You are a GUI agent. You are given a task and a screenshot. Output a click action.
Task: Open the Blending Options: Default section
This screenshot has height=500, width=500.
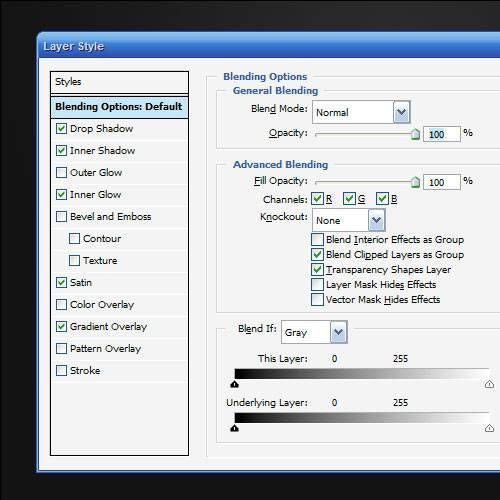point(119,107)
